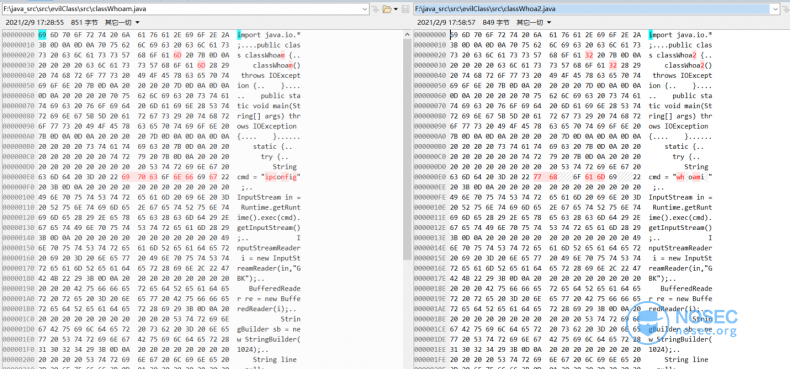Click "i = new InputSt" text in right pane
Screen dimensions: 790x369
point(683,258)
